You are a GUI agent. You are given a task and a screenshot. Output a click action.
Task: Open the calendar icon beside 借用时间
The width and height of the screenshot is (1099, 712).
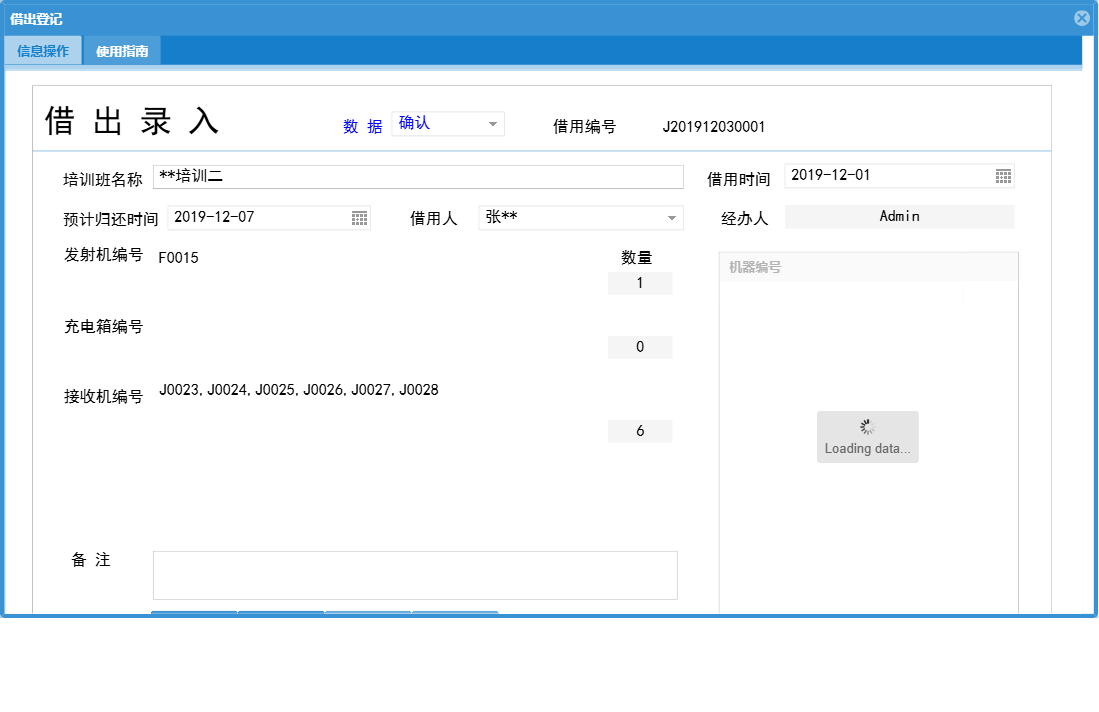[1002, 175]
